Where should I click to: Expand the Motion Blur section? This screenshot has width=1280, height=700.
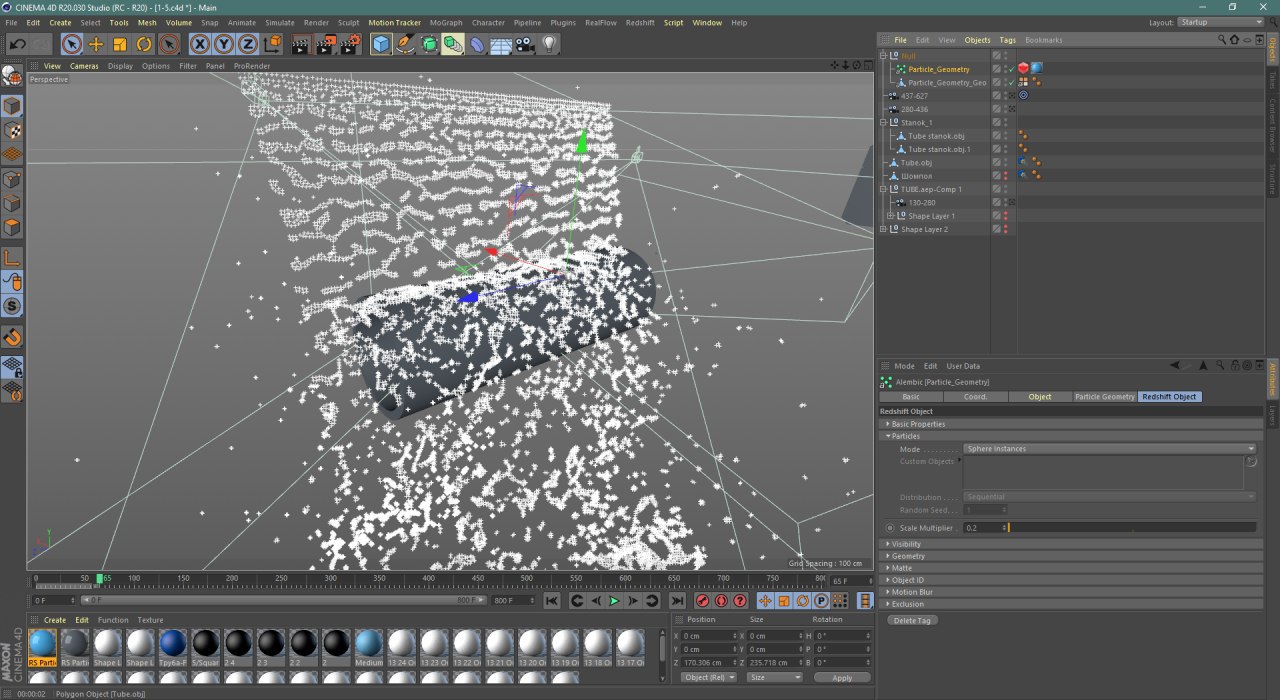[911, 592]
